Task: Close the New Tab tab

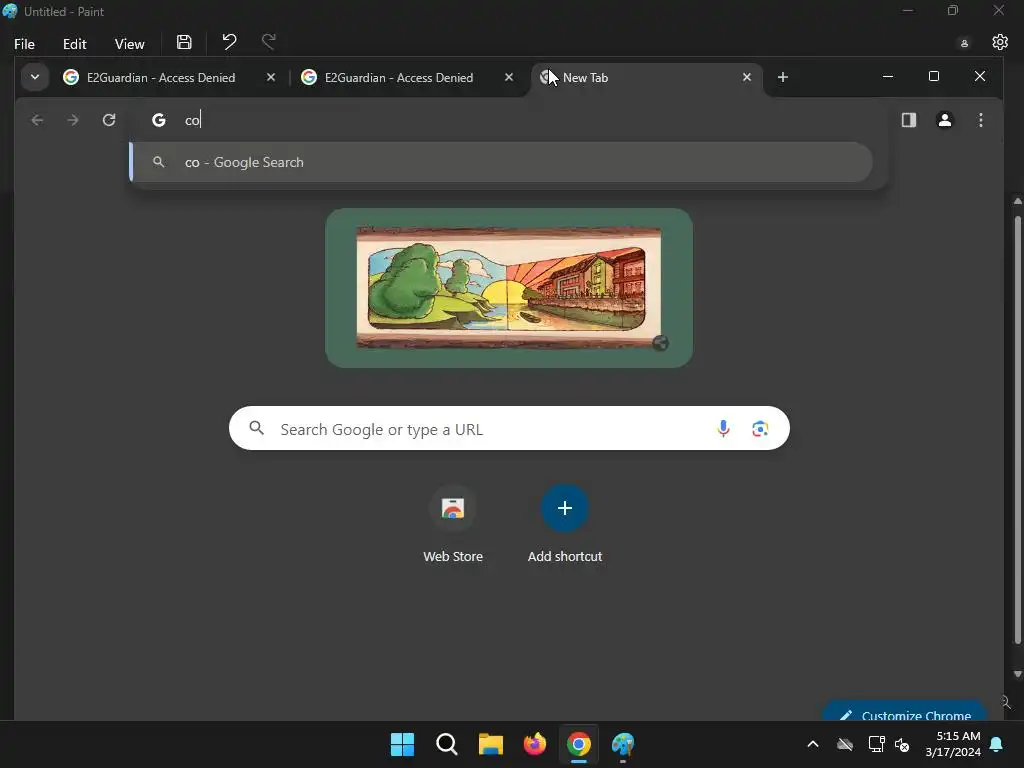Action: (x=746, y=78)
